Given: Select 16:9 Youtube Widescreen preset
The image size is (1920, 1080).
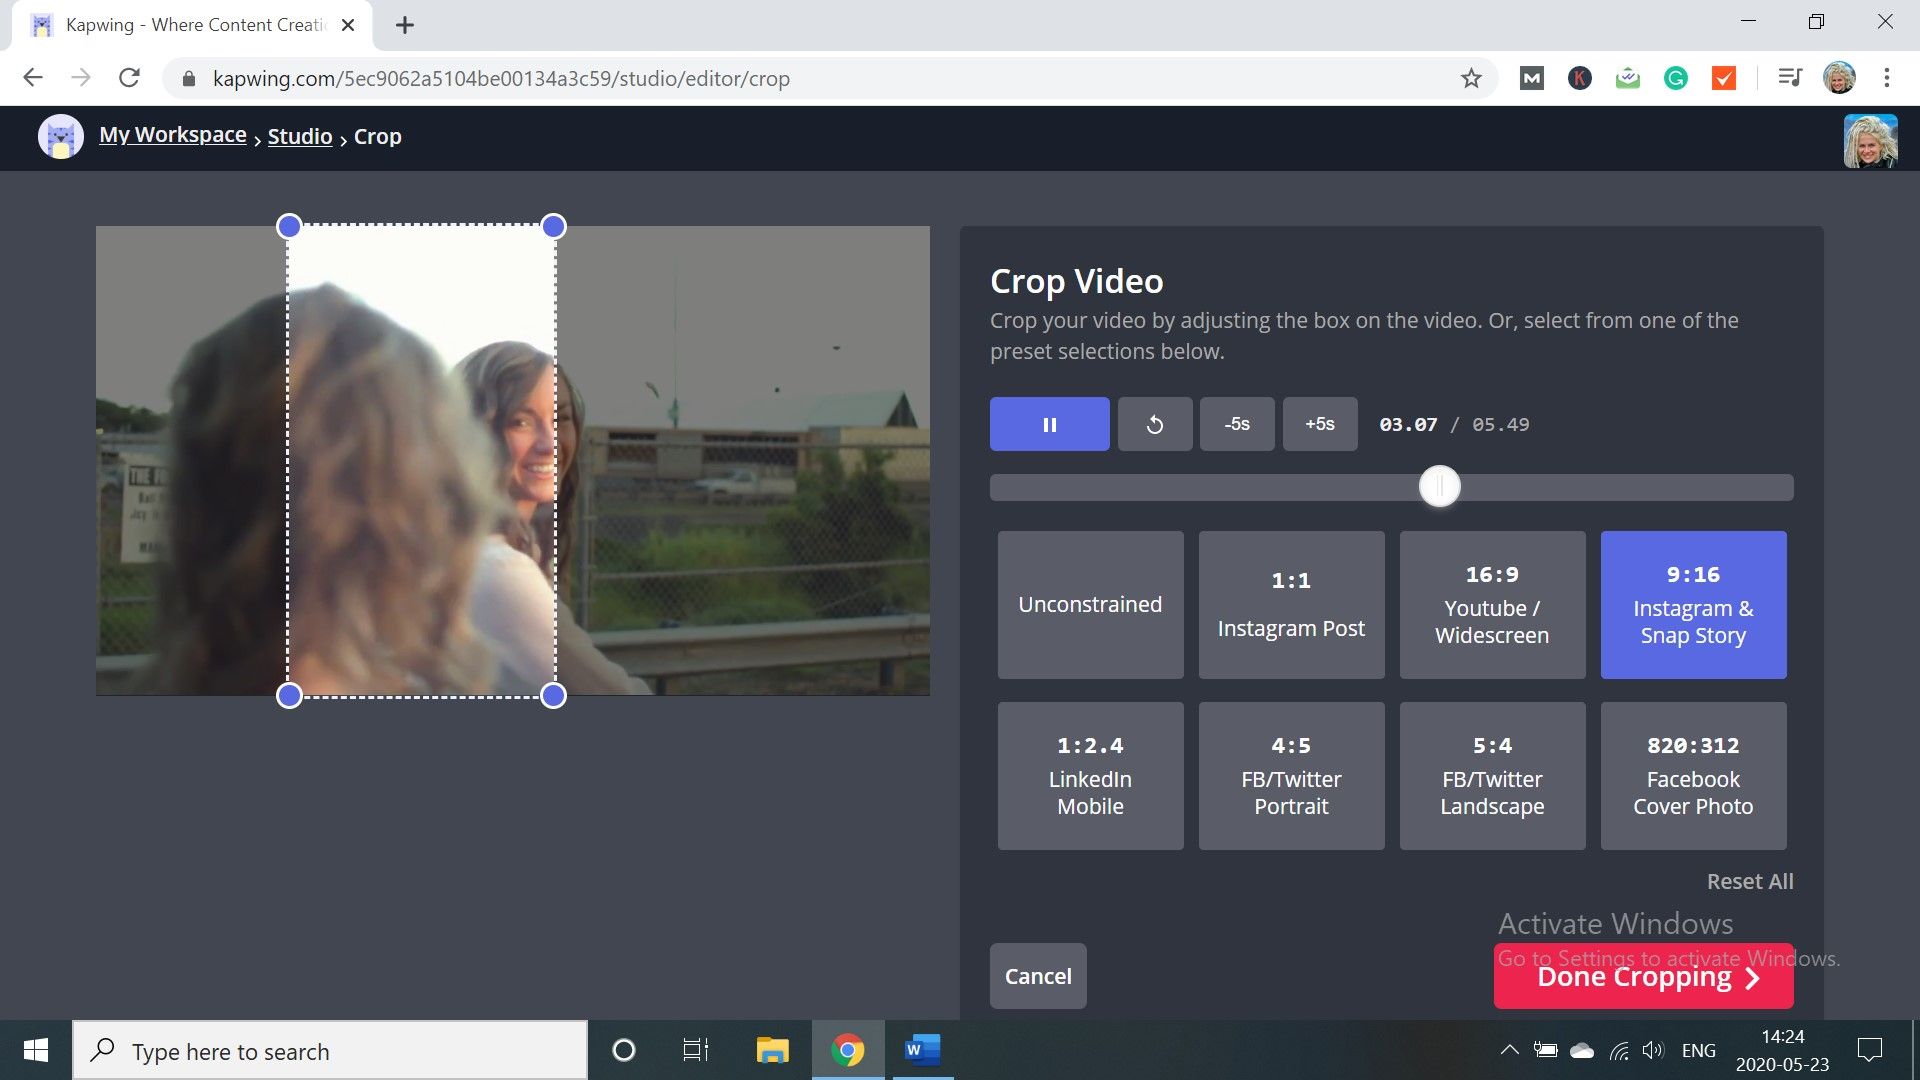Looking at the screenshot, I should [x=1492, y=604].
